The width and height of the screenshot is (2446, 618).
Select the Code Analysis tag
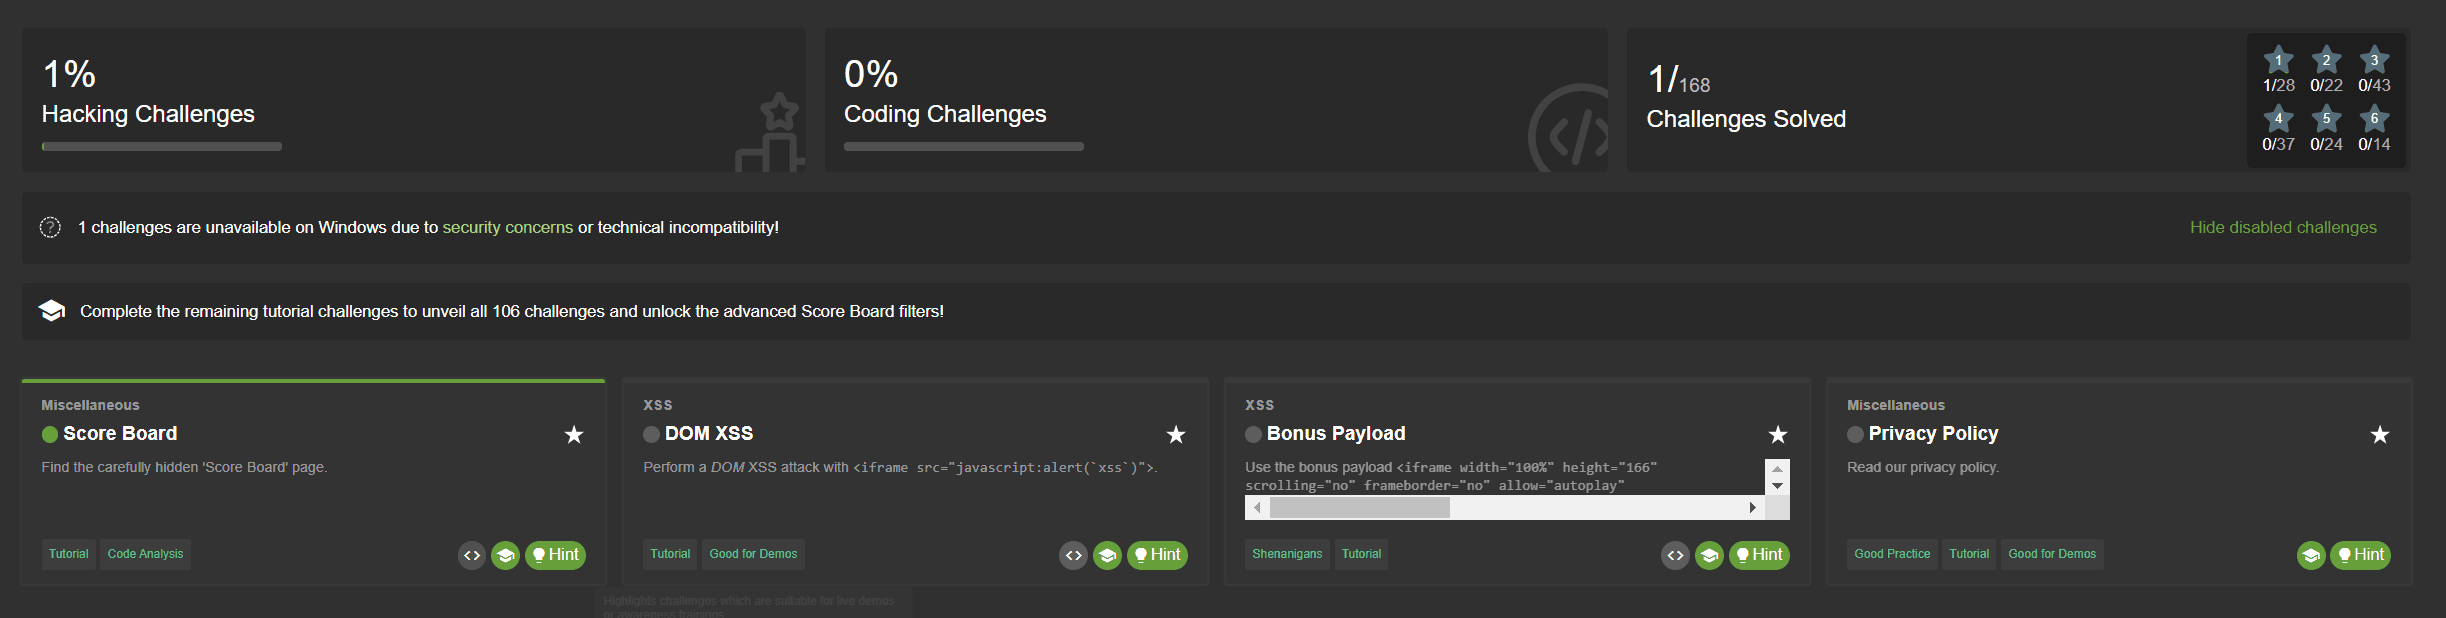click(146, 554)
